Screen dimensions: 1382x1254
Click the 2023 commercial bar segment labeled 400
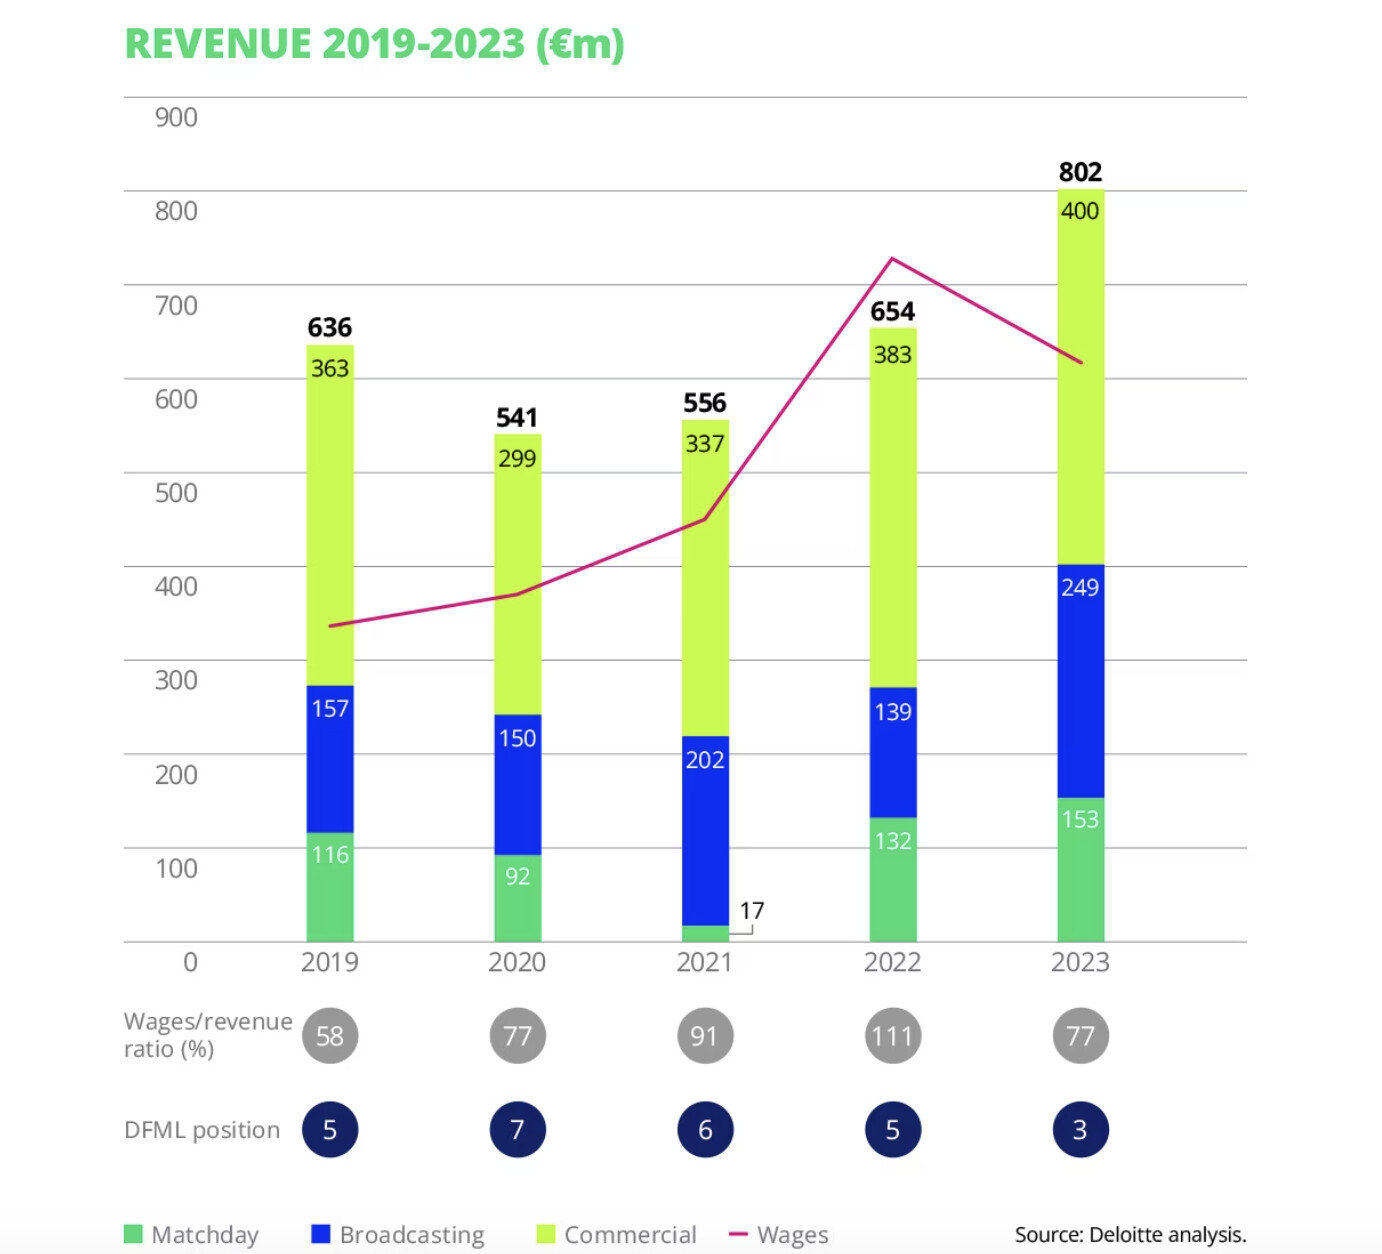(x=1080, y=380)
